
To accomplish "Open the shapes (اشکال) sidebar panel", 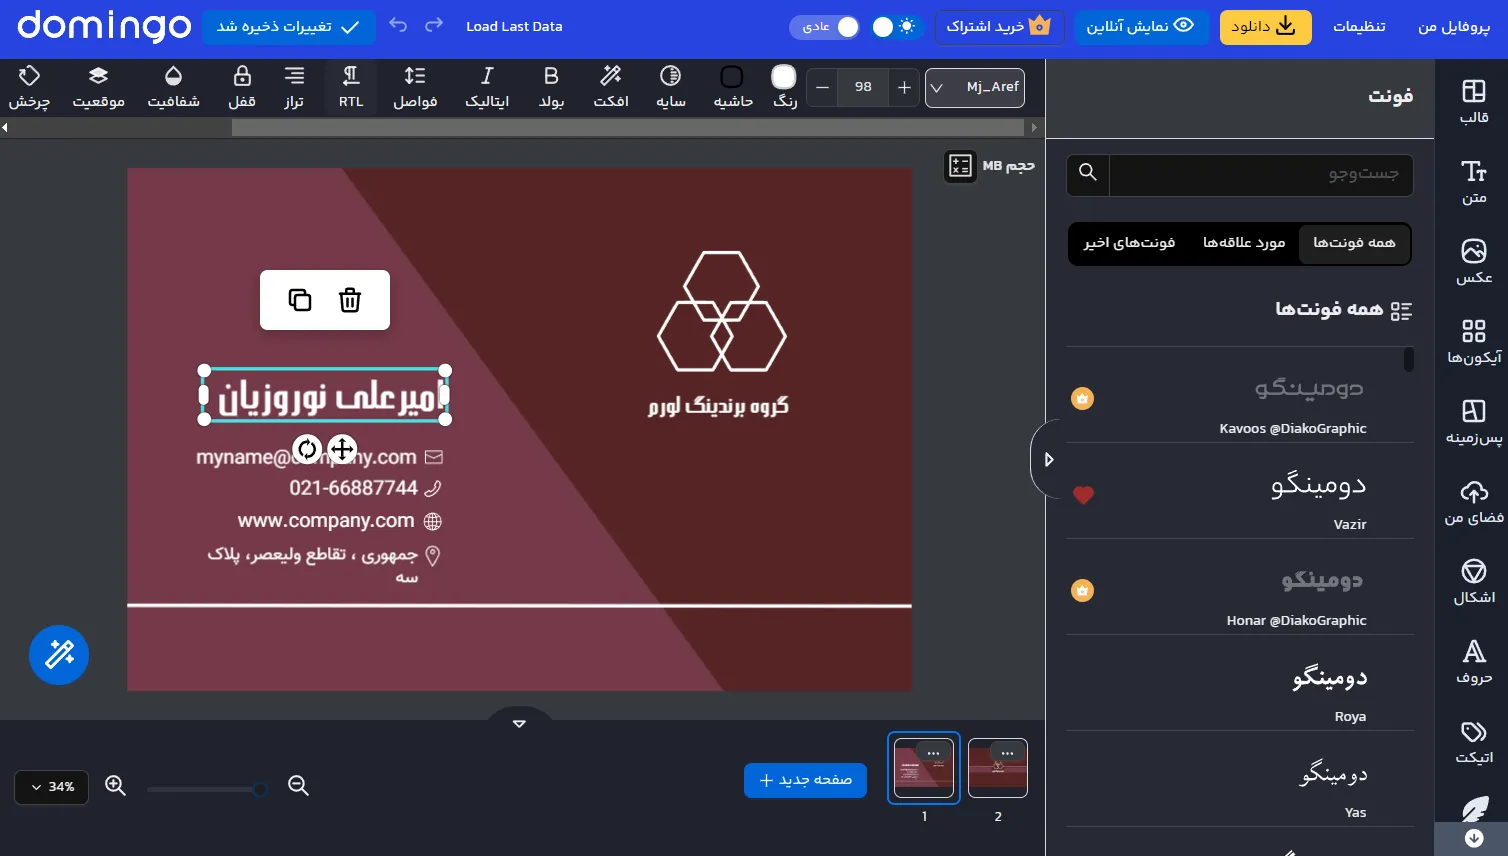I will (x=1474, y=582).
